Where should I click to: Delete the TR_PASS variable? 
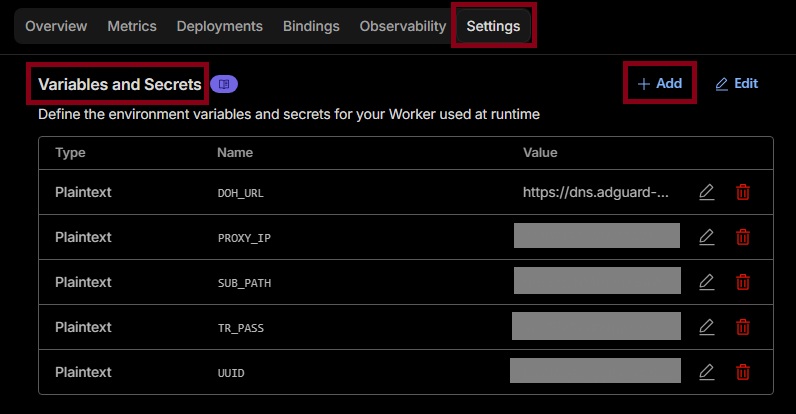click(x=743, y=327)
